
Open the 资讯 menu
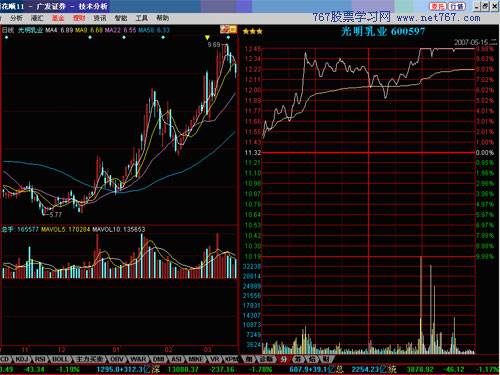tap(100, 18)
